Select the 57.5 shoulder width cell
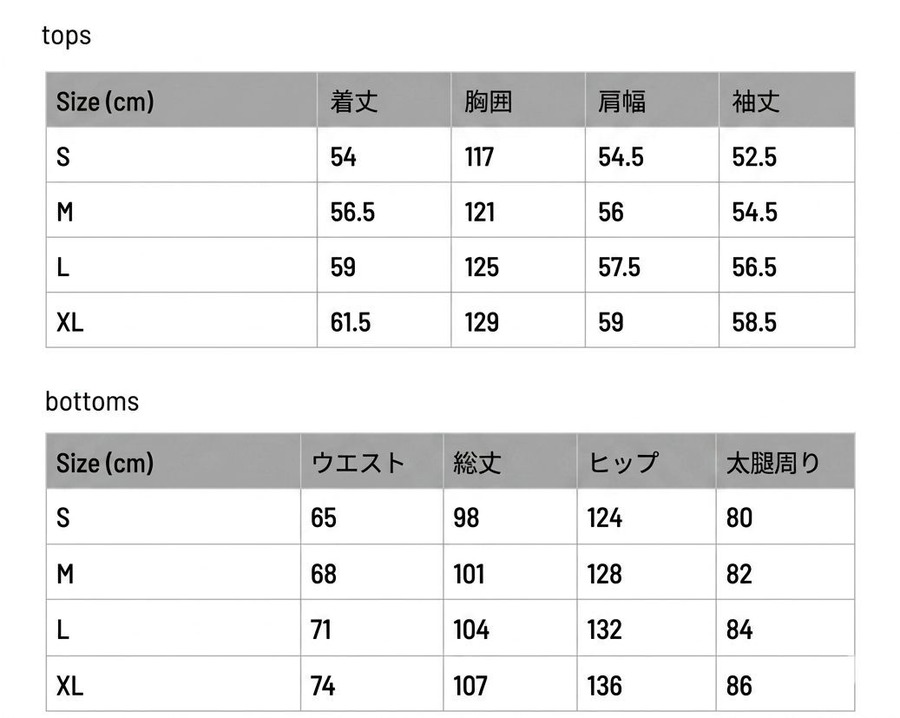Image resolution: width=900 pixels, height=718 pixels. click(619, 267)
